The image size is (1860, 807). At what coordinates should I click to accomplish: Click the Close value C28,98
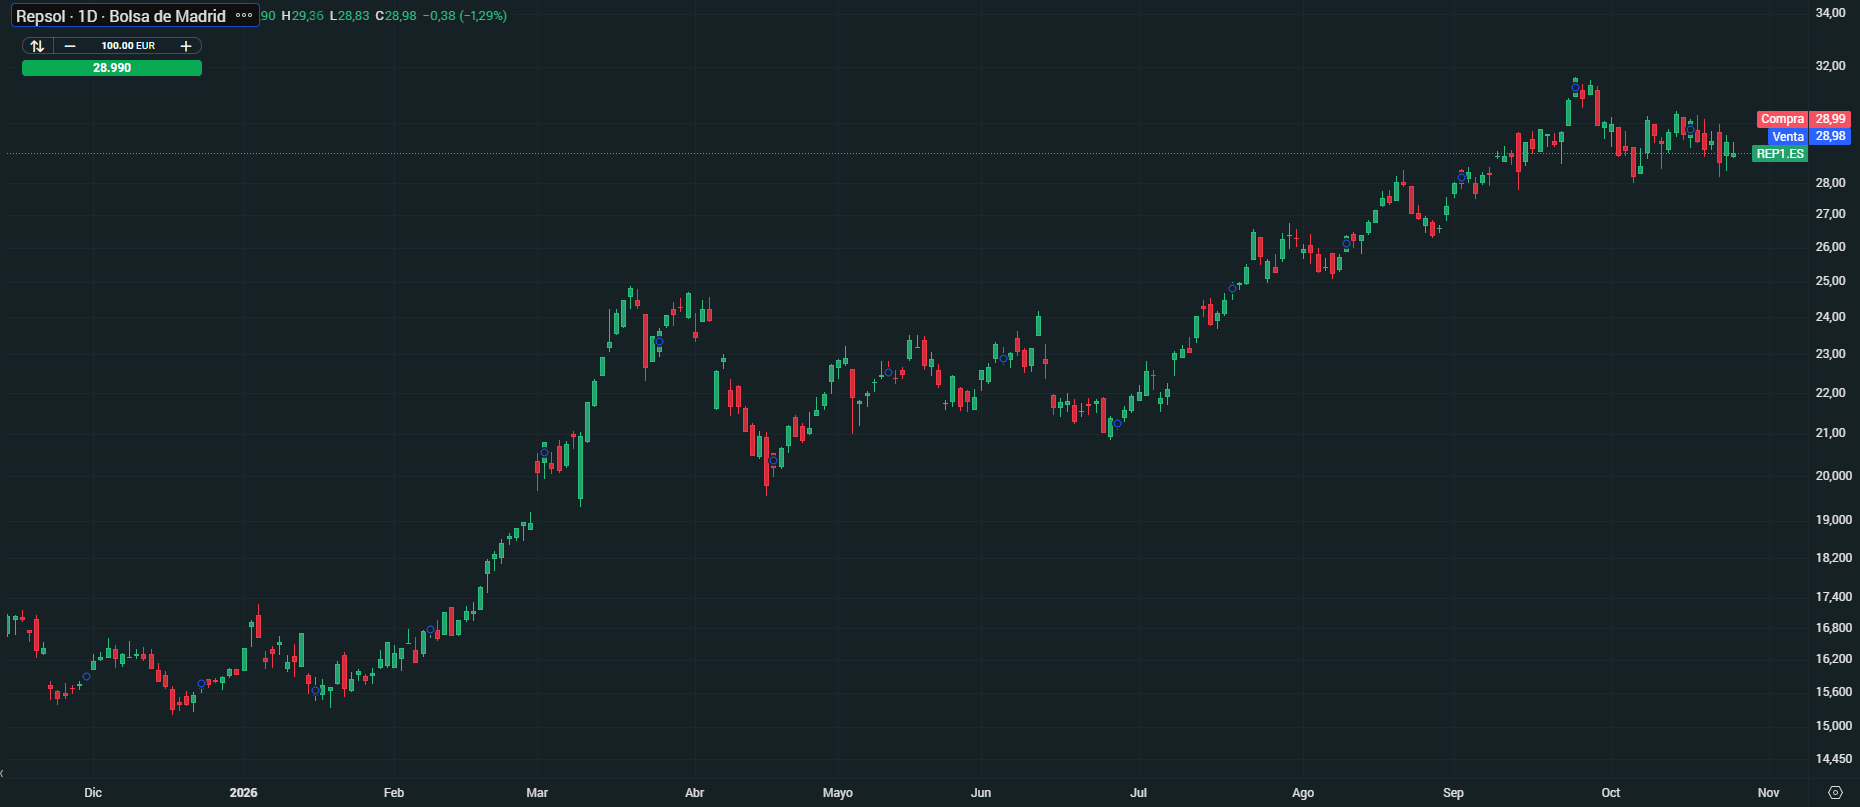396,16
